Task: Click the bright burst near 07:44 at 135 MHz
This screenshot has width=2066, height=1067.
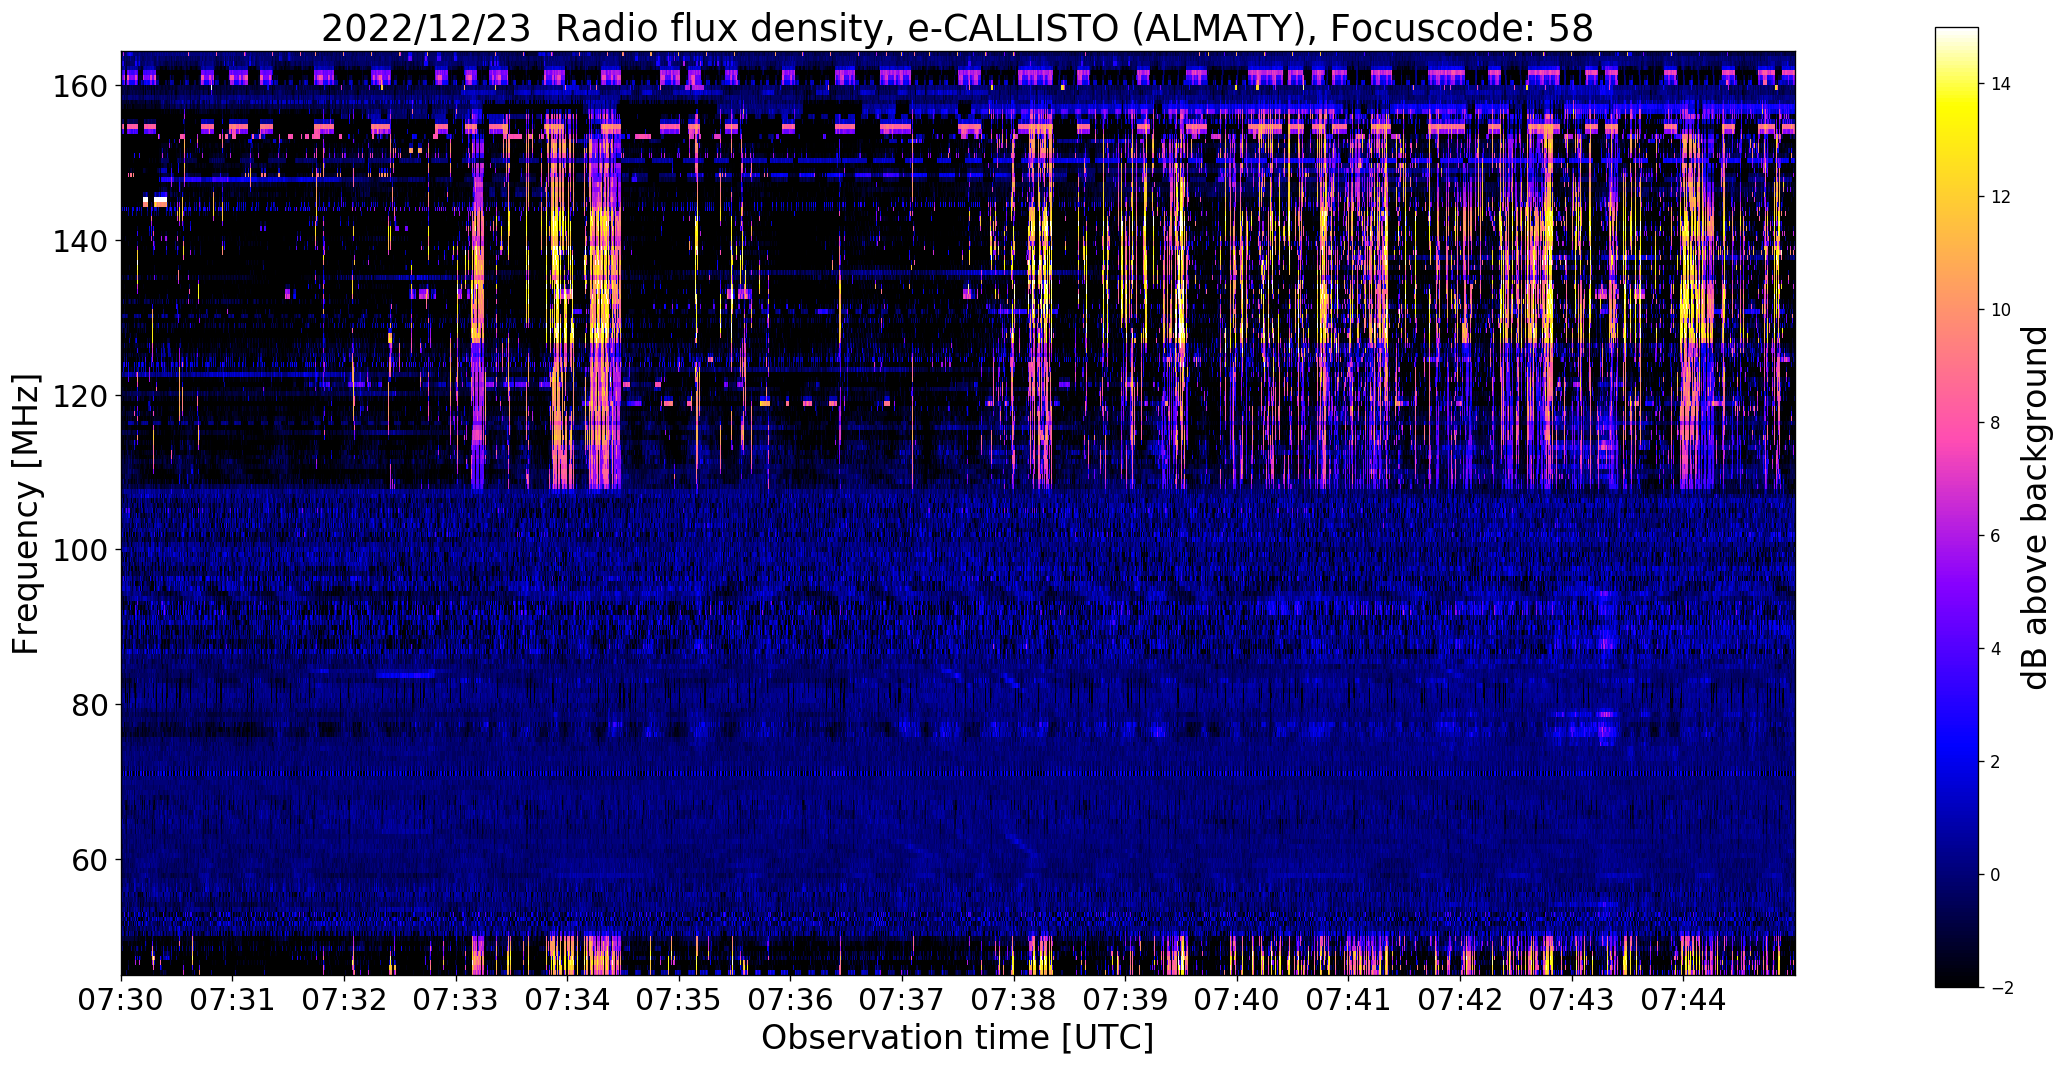Action: [x=1694, y=280]
